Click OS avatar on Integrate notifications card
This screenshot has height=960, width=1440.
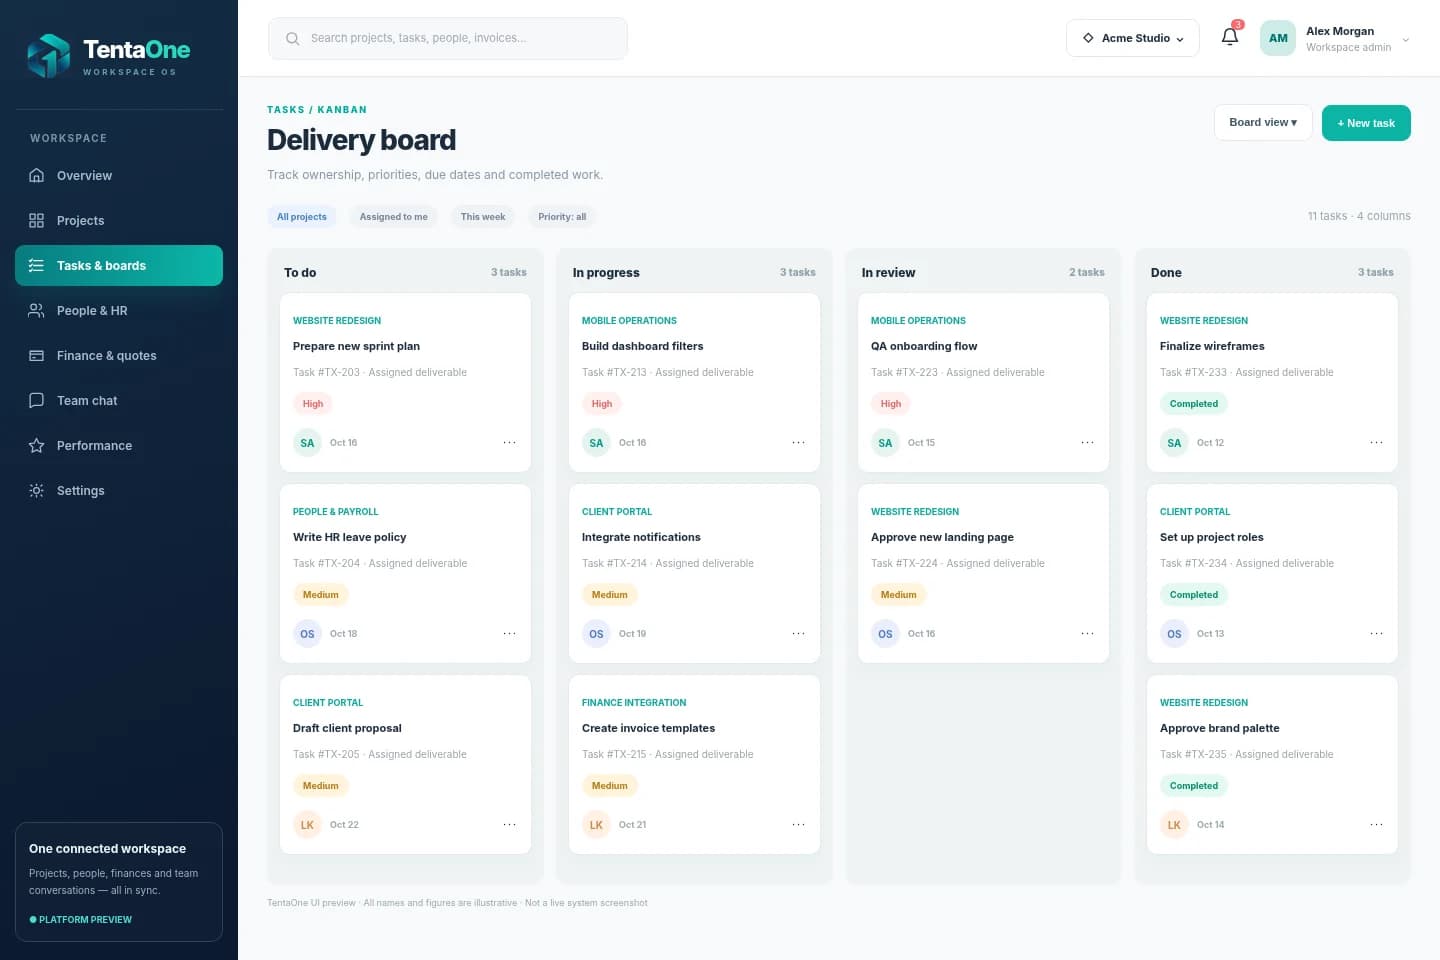click(596, 634)
